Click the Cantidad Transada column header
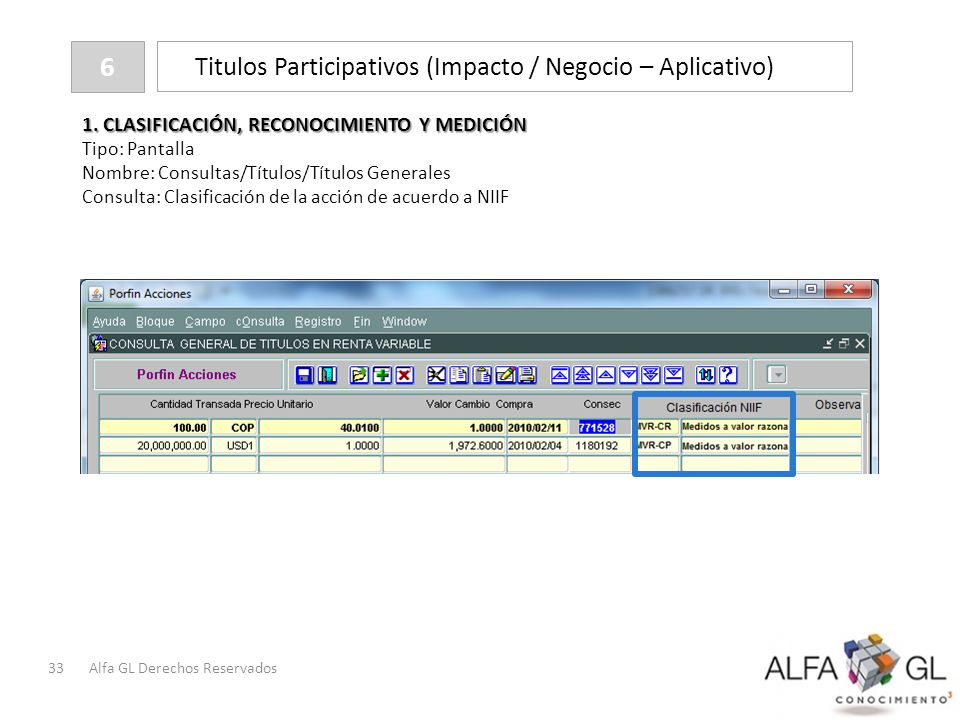This screenshot has height=720, width=960. pos(196,404)
